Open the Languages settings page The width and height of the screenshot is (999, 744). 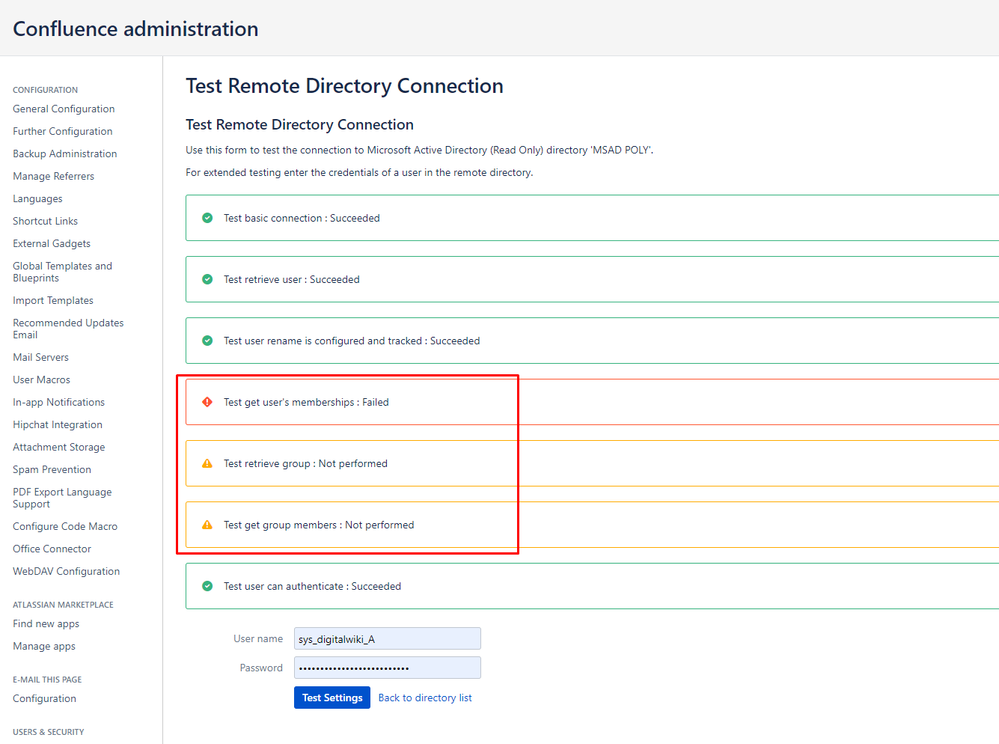38,199
